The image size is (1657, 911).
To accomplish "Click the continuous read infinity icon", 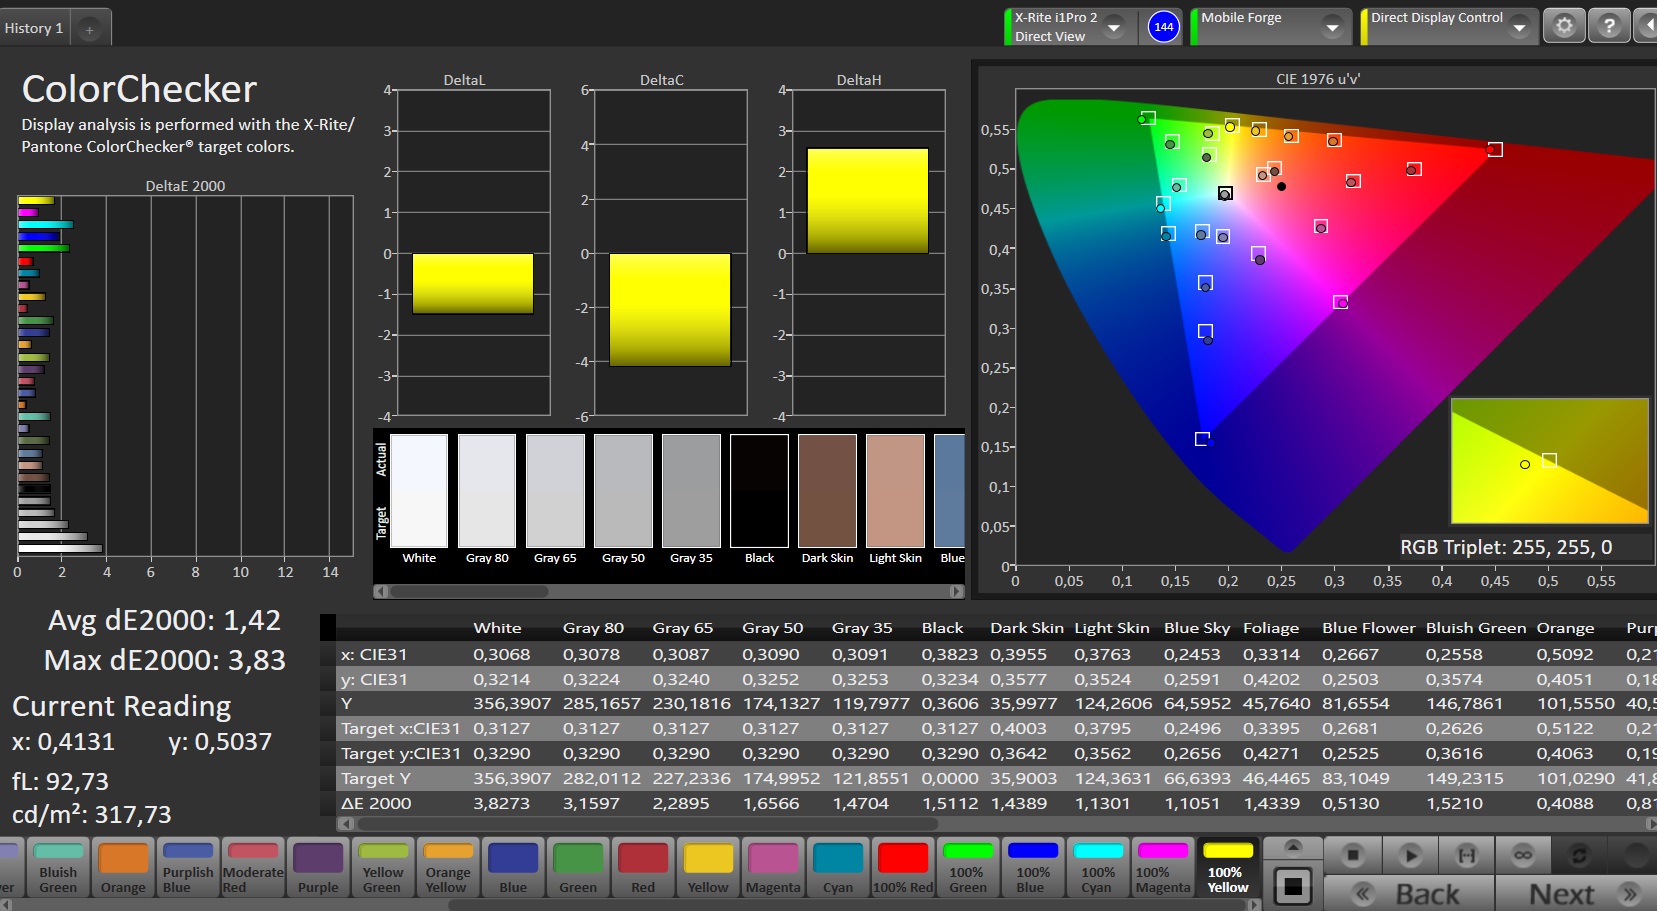I will tap(1523, 855).
